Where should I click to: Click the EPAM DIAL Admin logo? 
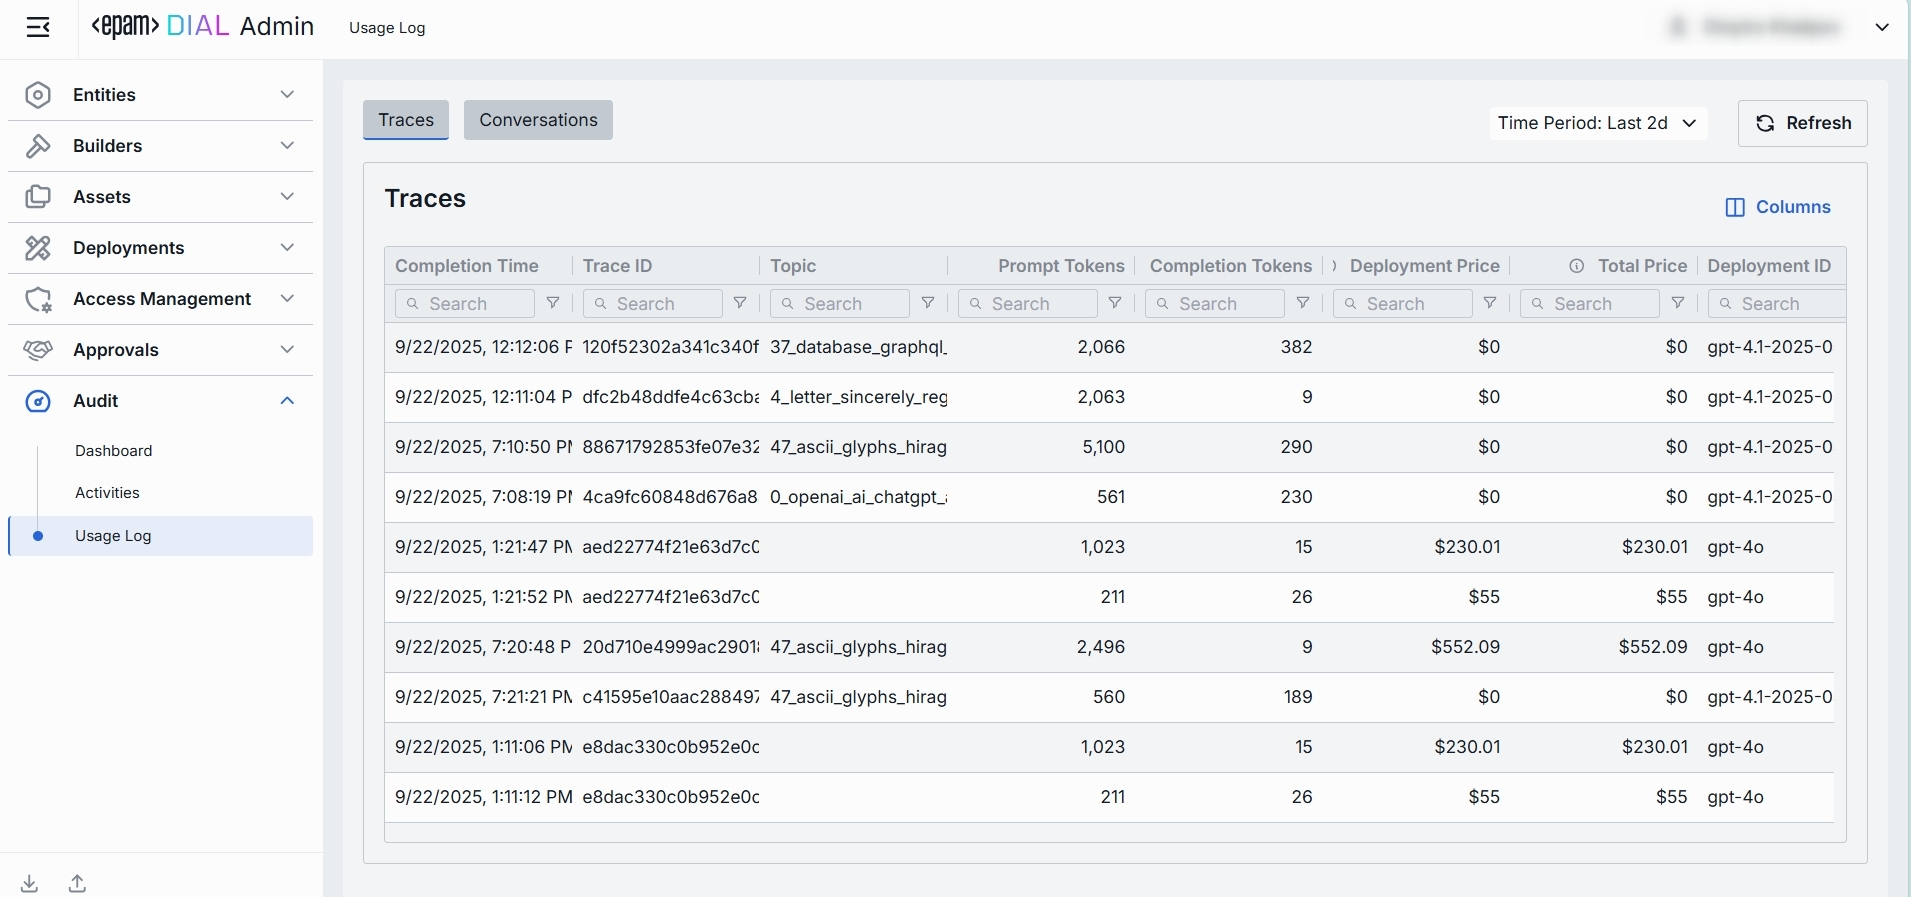click(x=203, y=27)
